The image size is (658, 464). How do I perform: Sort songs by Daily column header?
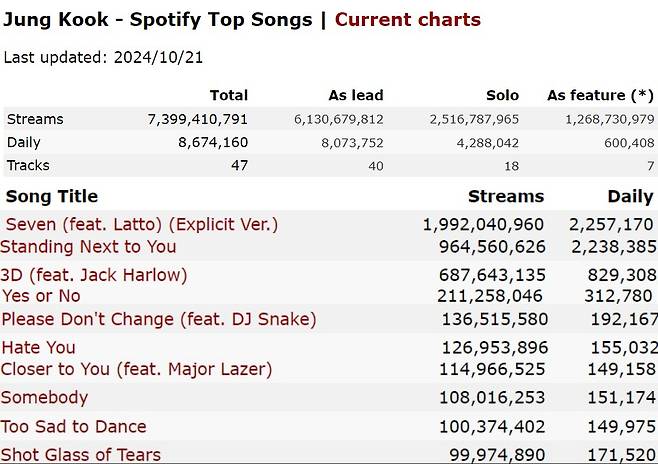[630, 197]
